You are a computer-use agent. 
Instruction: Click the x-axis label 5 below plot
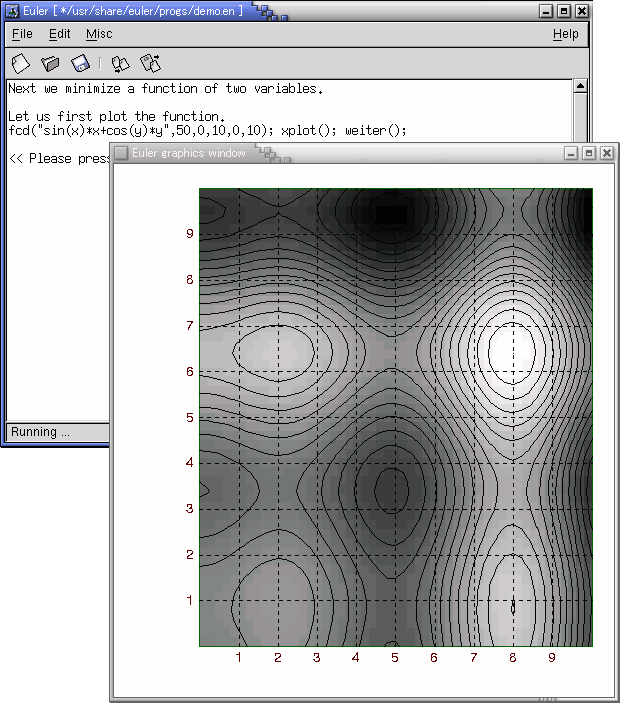pyautogui.click(x=395, y=658)
